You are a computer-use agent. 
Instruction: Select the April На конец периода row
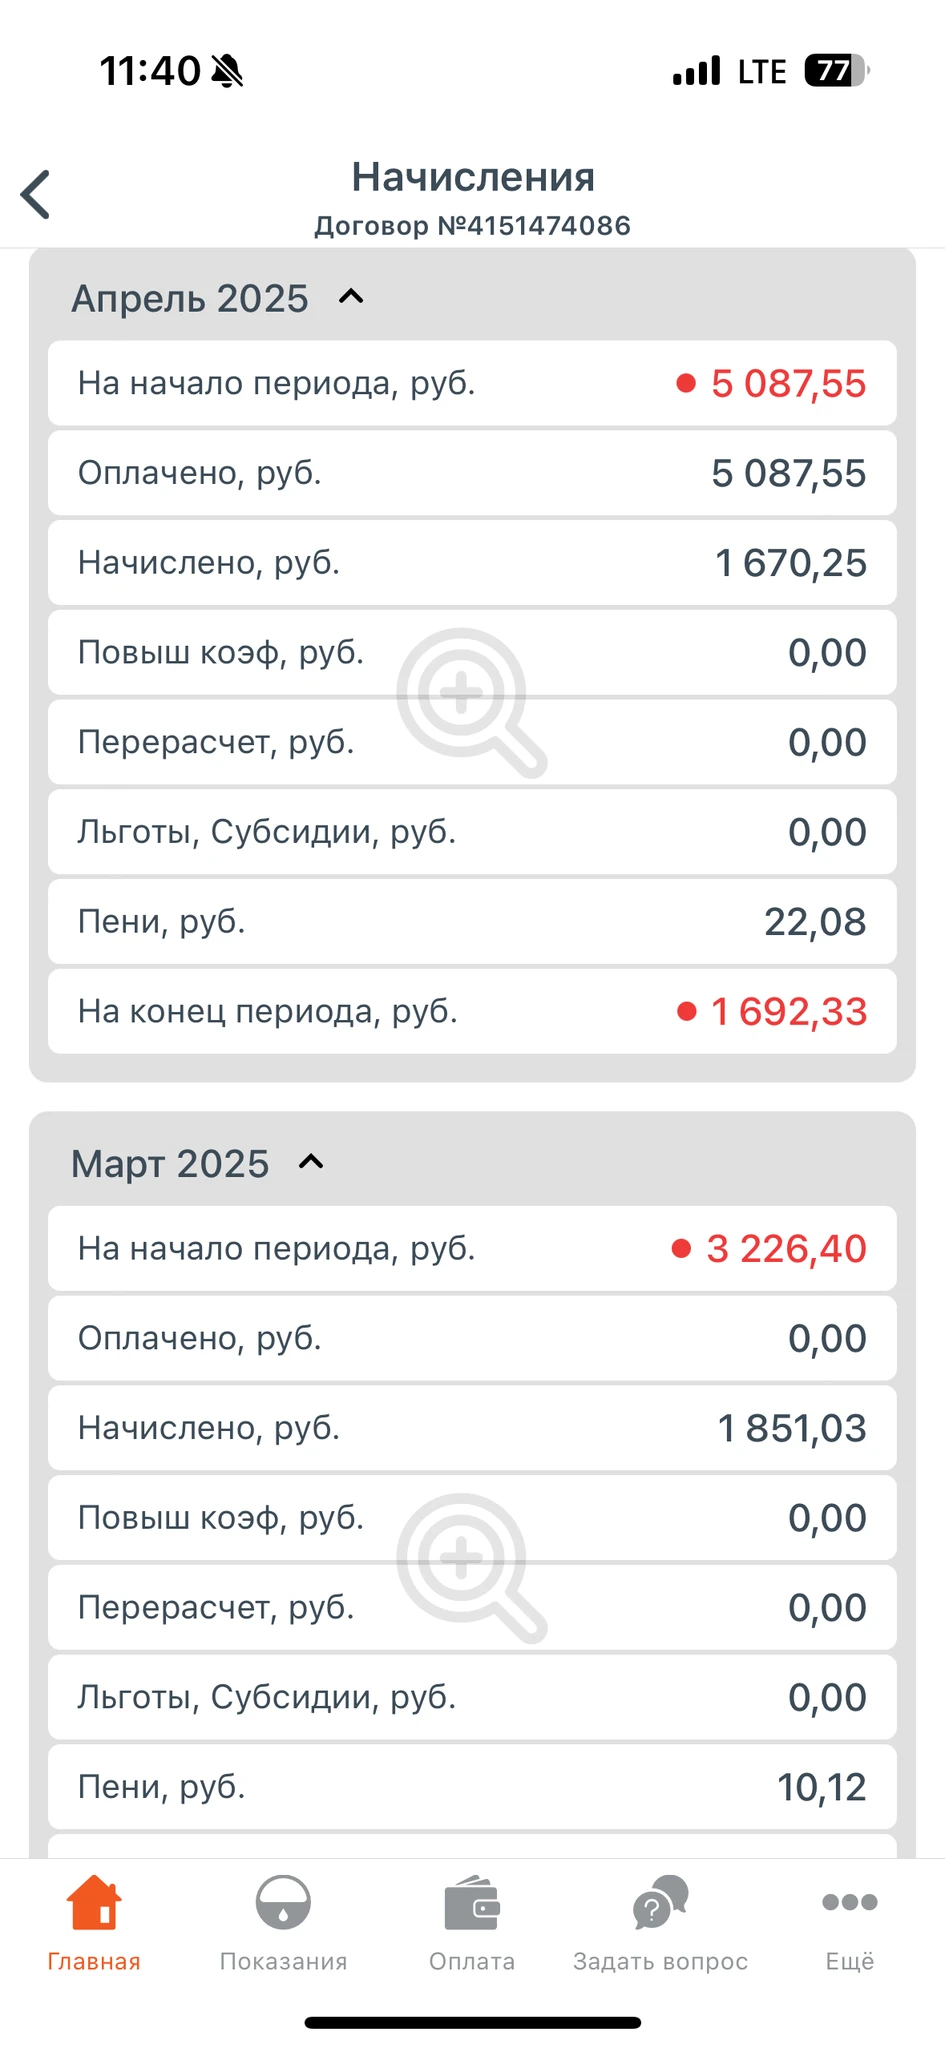(x=472, y=1011)
